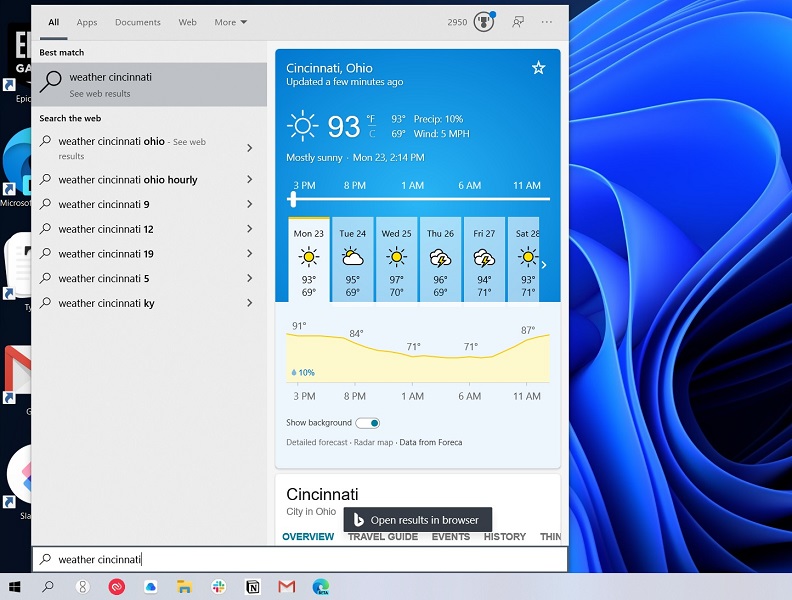Expand 'weather cincinnati 5' suggestion arrow

click(250, 278)
